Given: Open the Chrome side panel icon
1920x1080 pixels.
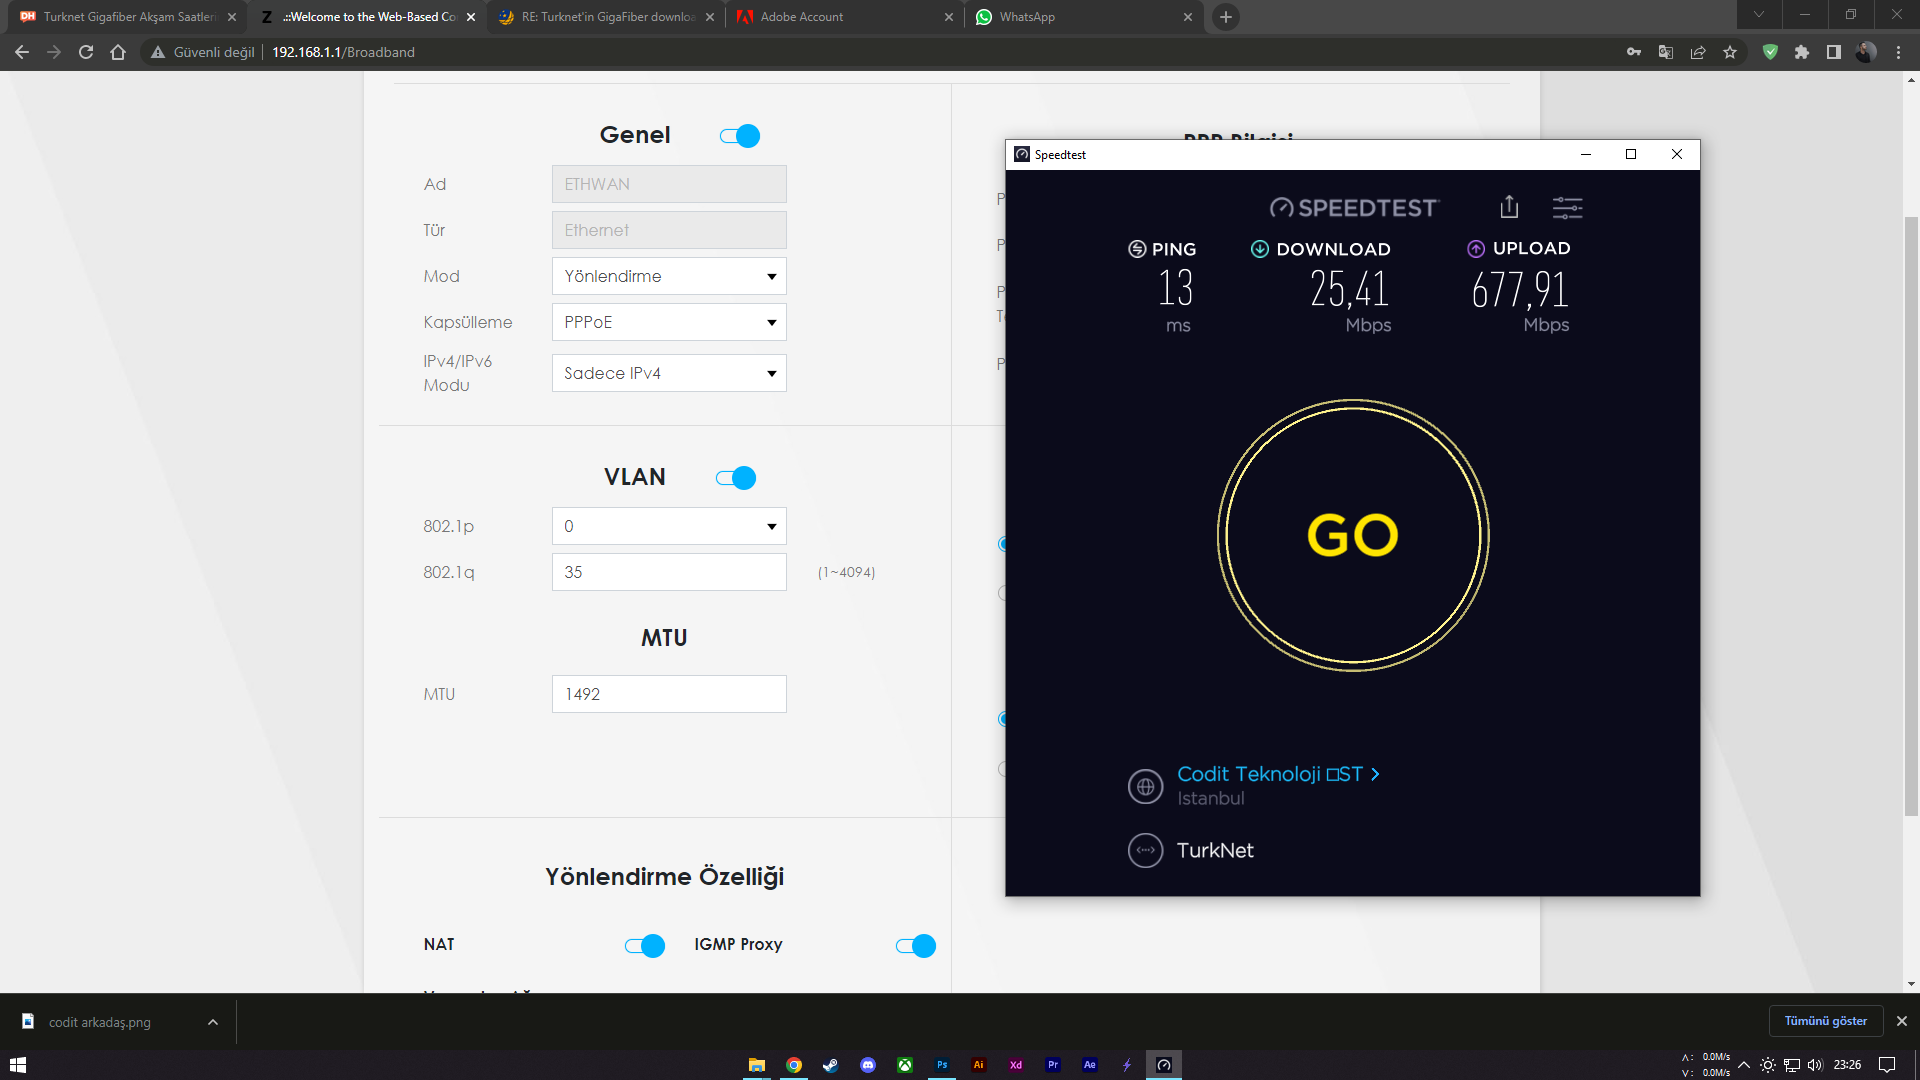Looking at the screenshot, I should click(x=1834, y=52).
